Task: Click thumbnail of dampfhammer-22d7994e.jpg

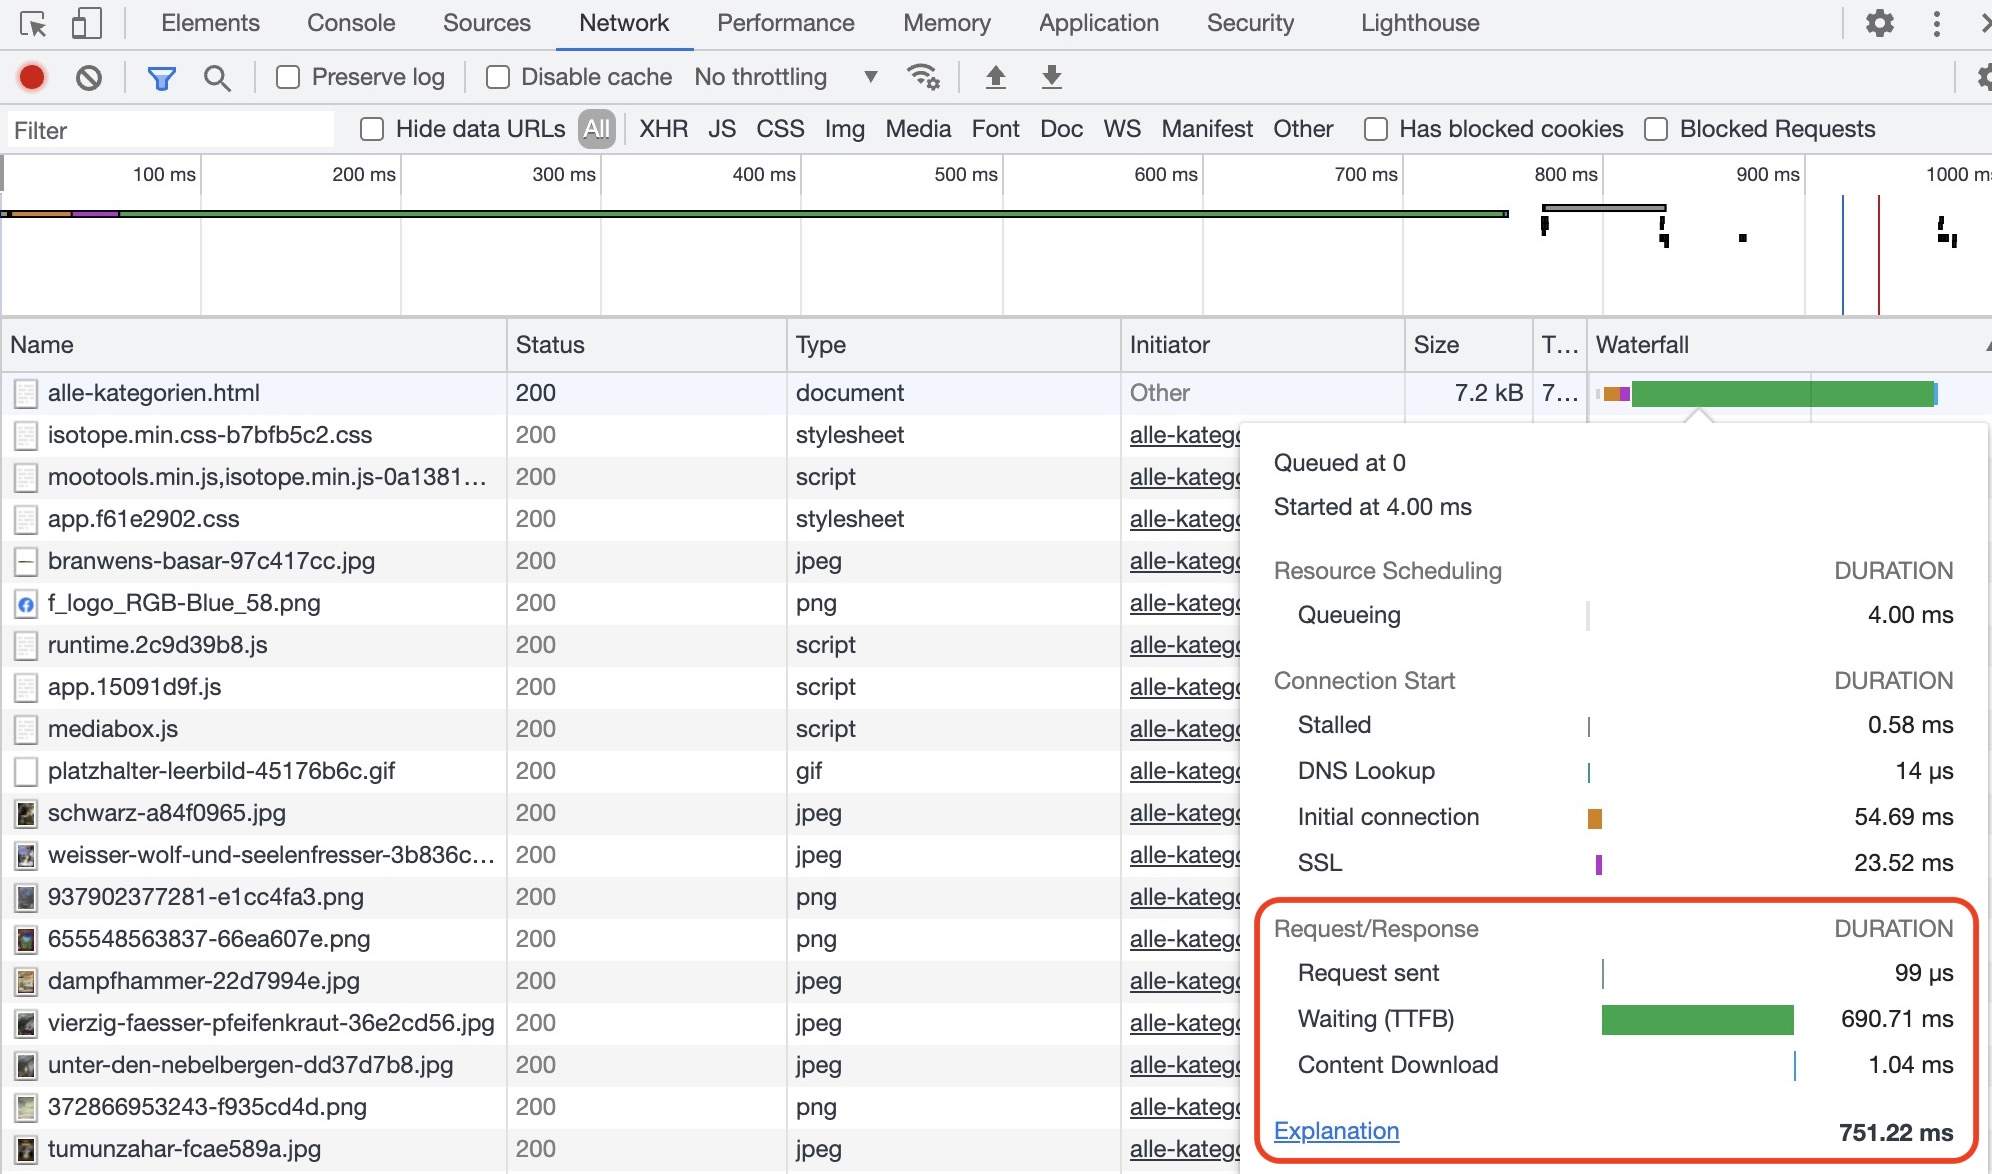Action: click(26, 981)
